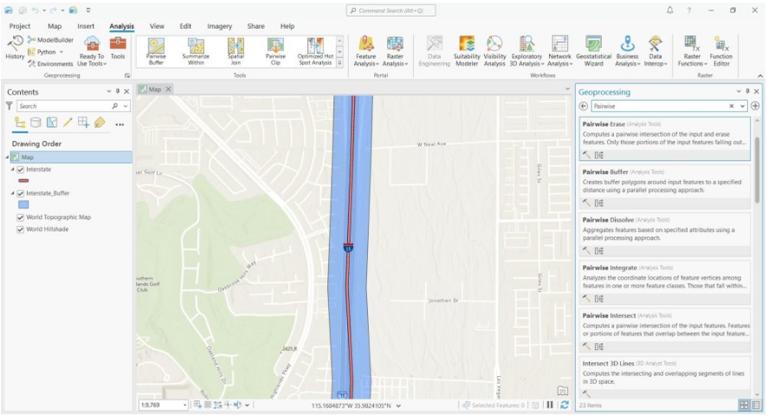Toggle World Hillshade layer visibility
The width and height of the screenshot is (768, 416).
point(21,229)
